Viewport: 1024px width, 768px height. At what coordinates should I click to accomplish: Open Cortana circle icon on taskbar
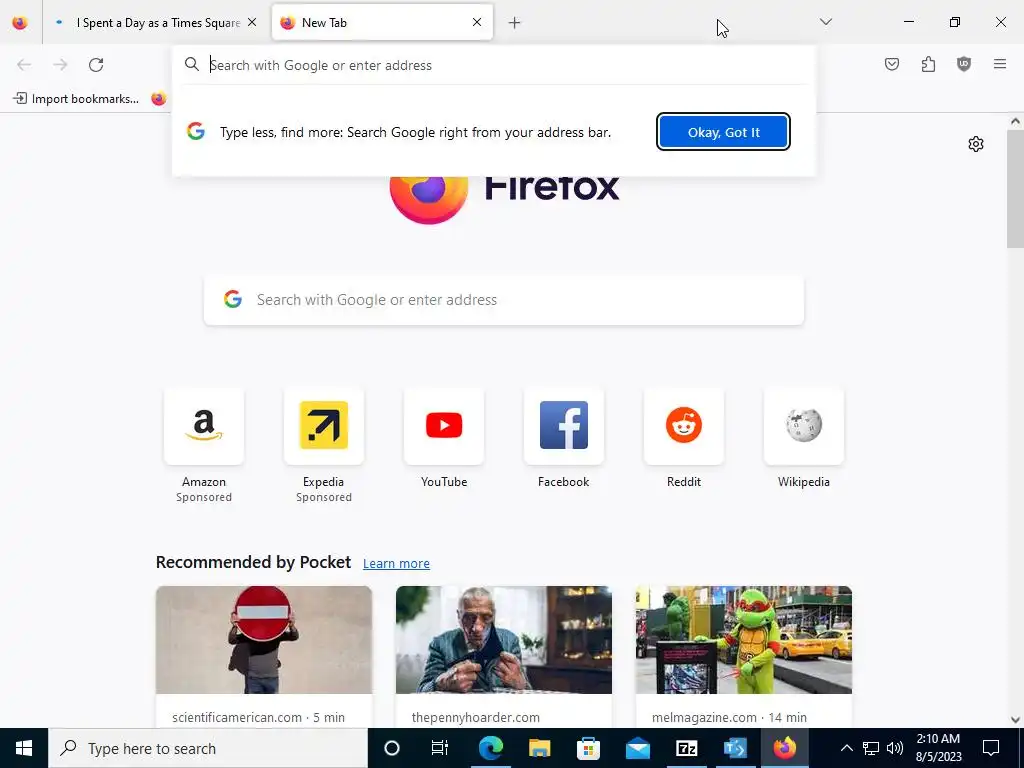[x=392, y=748]
